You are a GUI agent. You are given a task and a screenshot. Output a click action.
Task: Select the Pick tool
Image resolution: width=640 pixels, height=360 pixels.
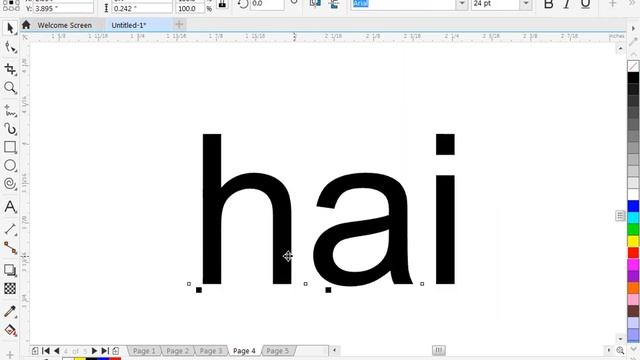(x=10, y=28)
